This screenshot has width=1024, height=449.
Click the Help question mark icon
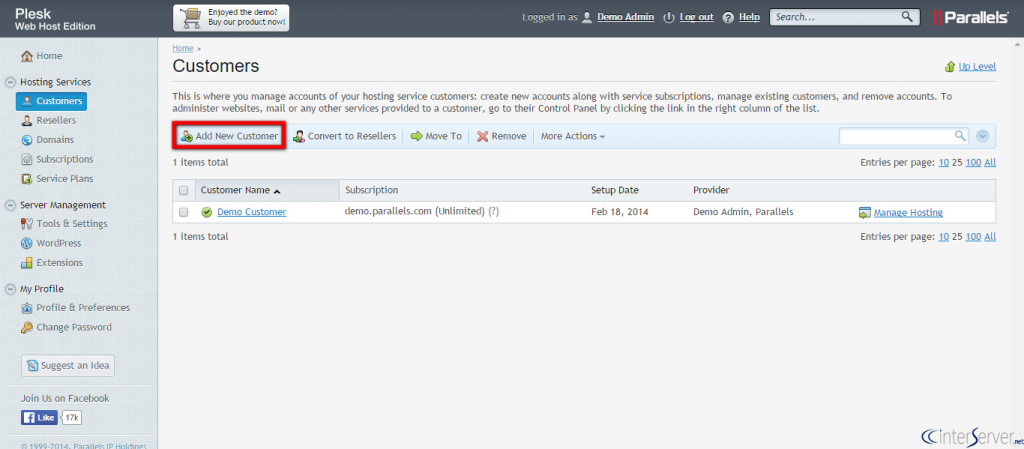tap(729, 18)
